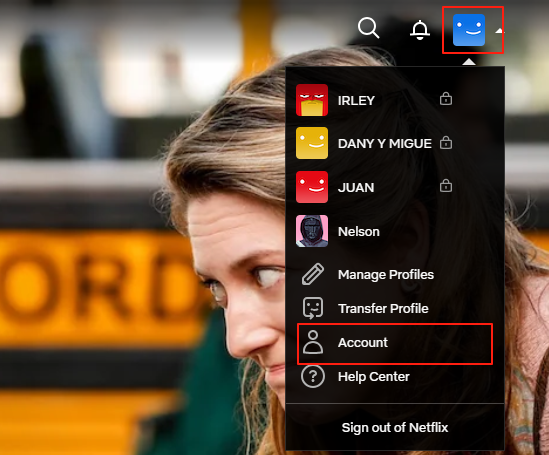Click Nelson's masked figure avatar
The height and width of the screenshot is (455, 549).
pyautogui.click(x=312, y=231)
